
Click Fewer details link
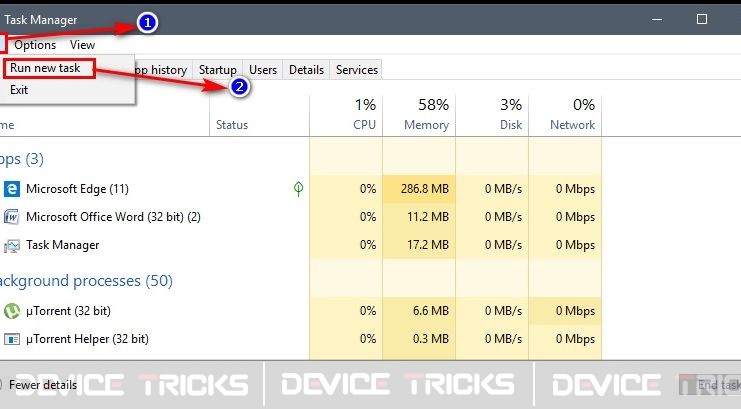click(x=43, y=385)
